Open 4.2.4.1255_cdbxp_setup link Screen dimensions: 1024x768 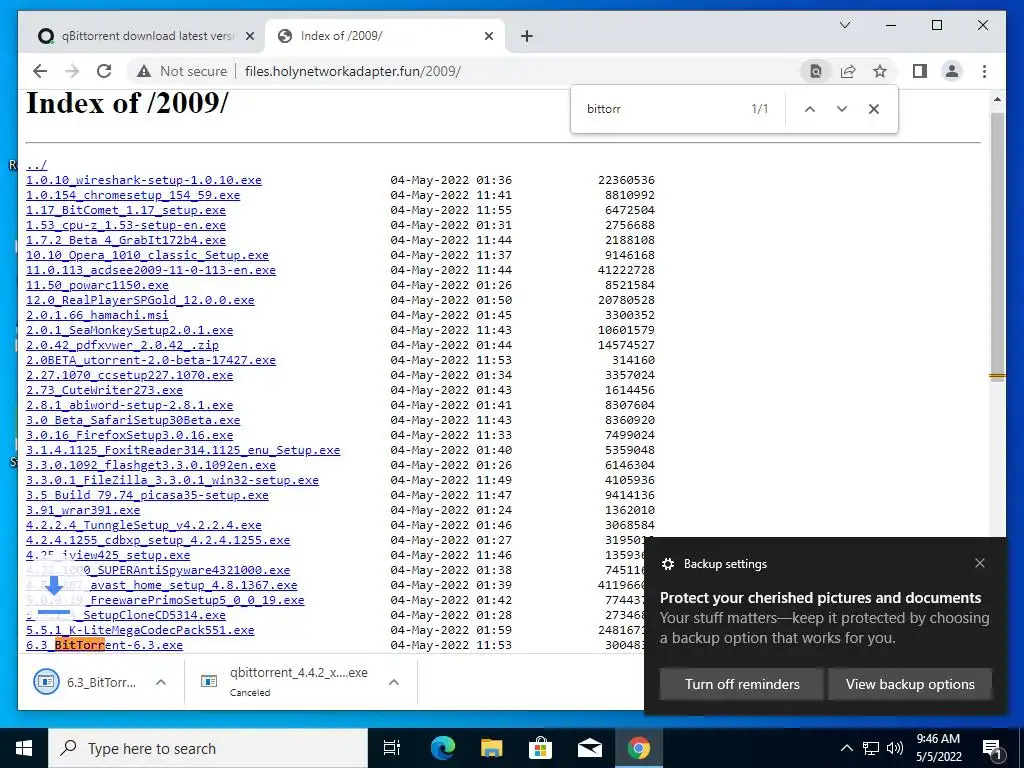click(x=158, y=541)
